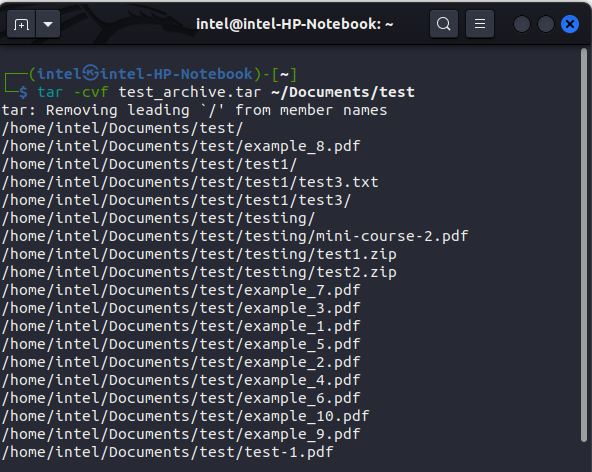Click the tar -cvf command line
The image size is (592, 472).
coord(226,92)
